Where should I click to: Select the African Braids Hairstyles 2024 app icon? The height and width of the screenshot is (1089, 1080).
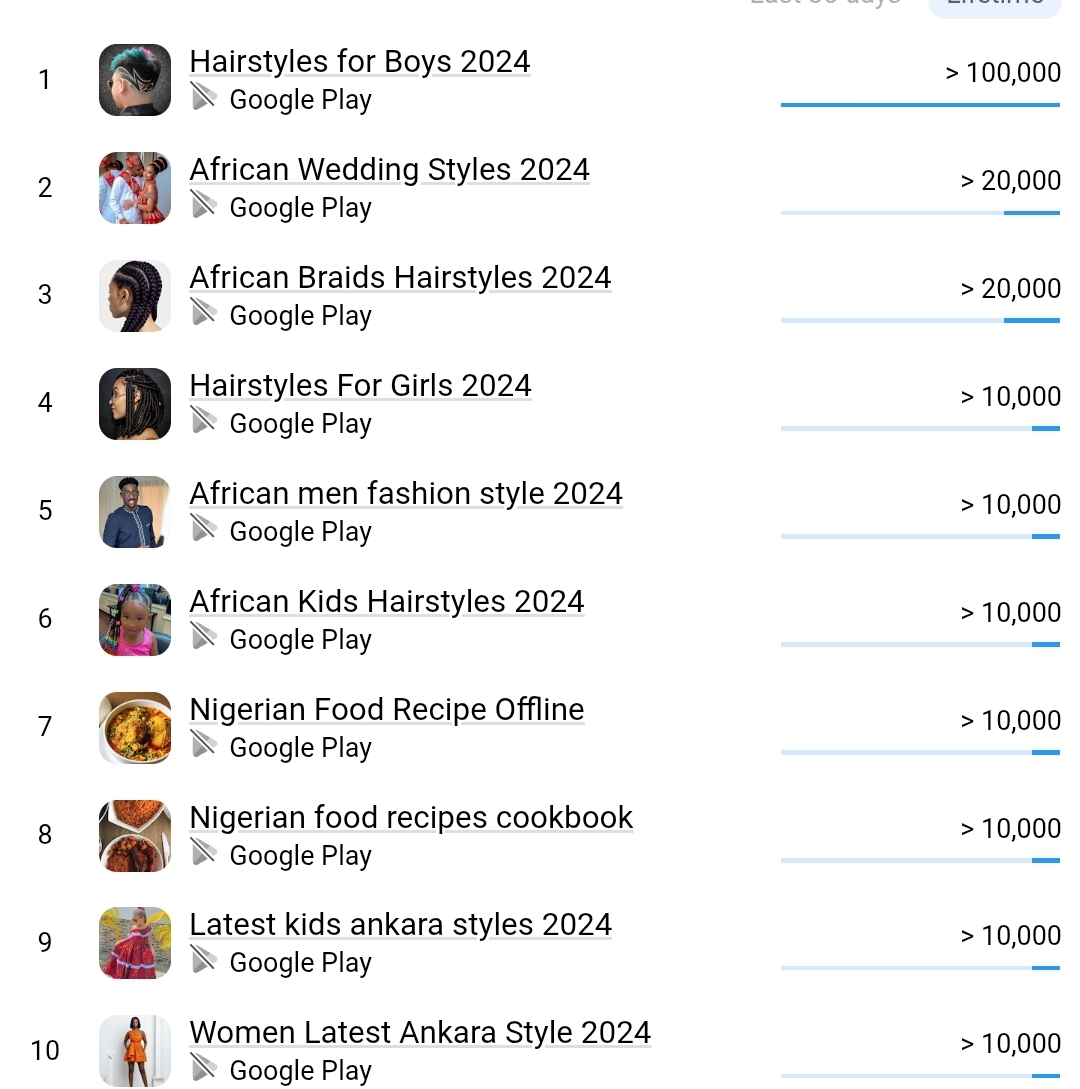[x=135, y=296]
